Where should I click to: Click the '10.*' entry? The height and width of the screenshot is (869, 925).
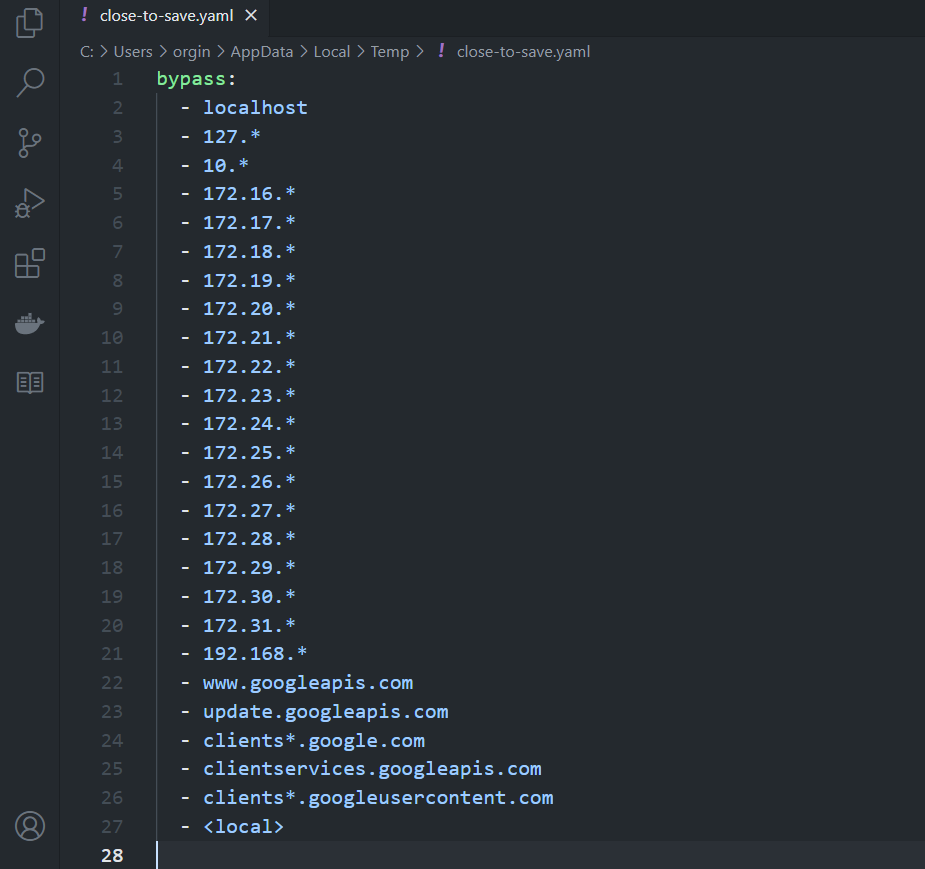[226, 166]
